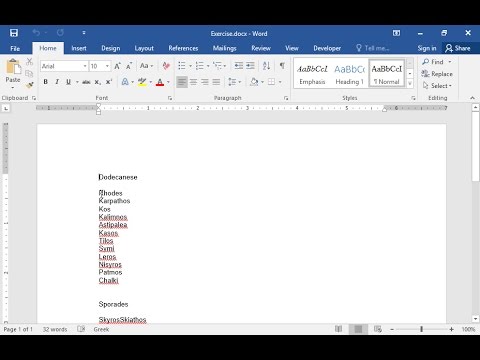Apply numbered list formatting
The width and height of the screenshot is (480, 360).
[199, 66]
